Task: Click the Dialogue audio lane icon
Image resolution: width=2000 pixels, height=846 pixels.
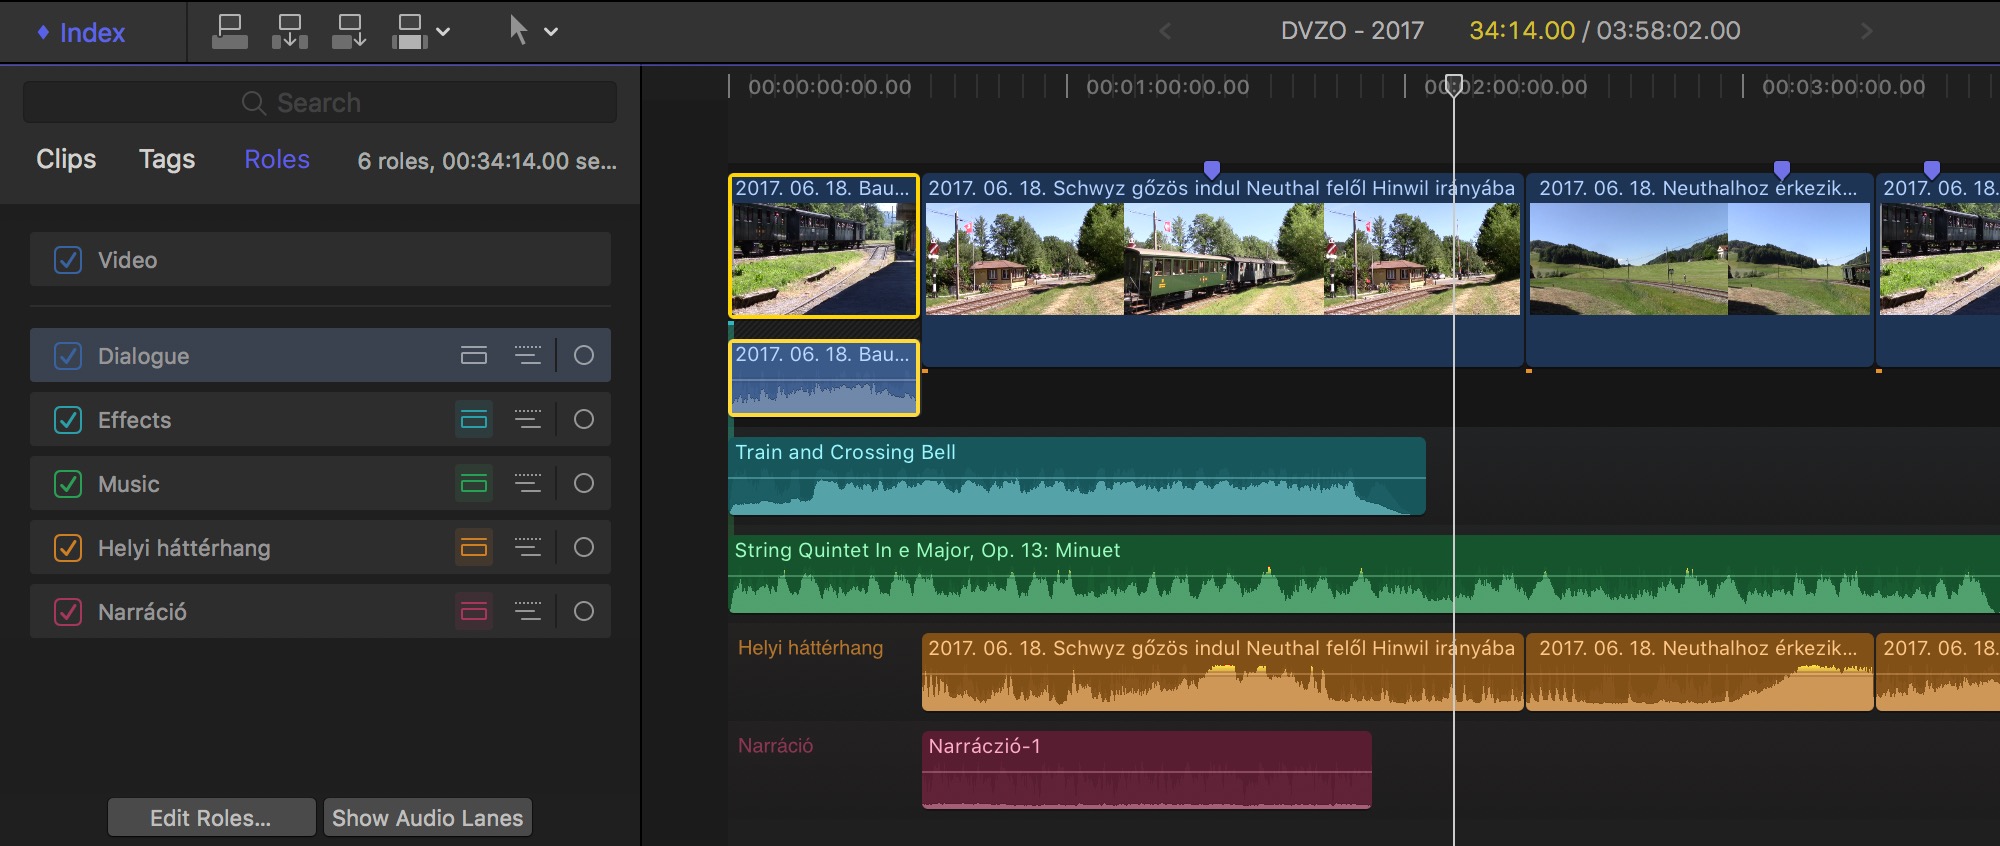Action: pyautogui.click(x=474, y=356)
